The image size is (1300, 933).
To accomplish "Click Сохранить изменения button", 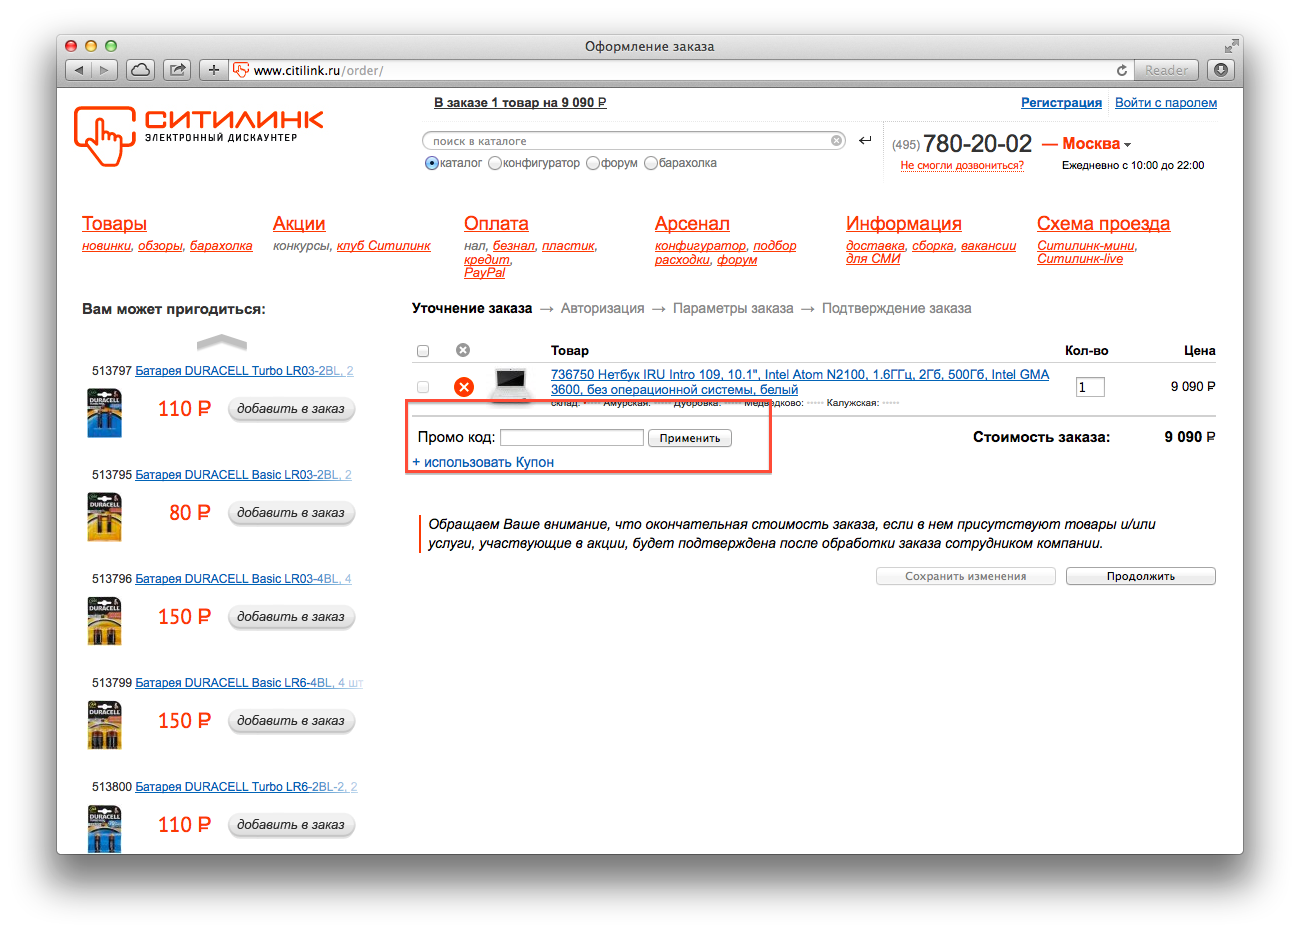I will point(966,576).
